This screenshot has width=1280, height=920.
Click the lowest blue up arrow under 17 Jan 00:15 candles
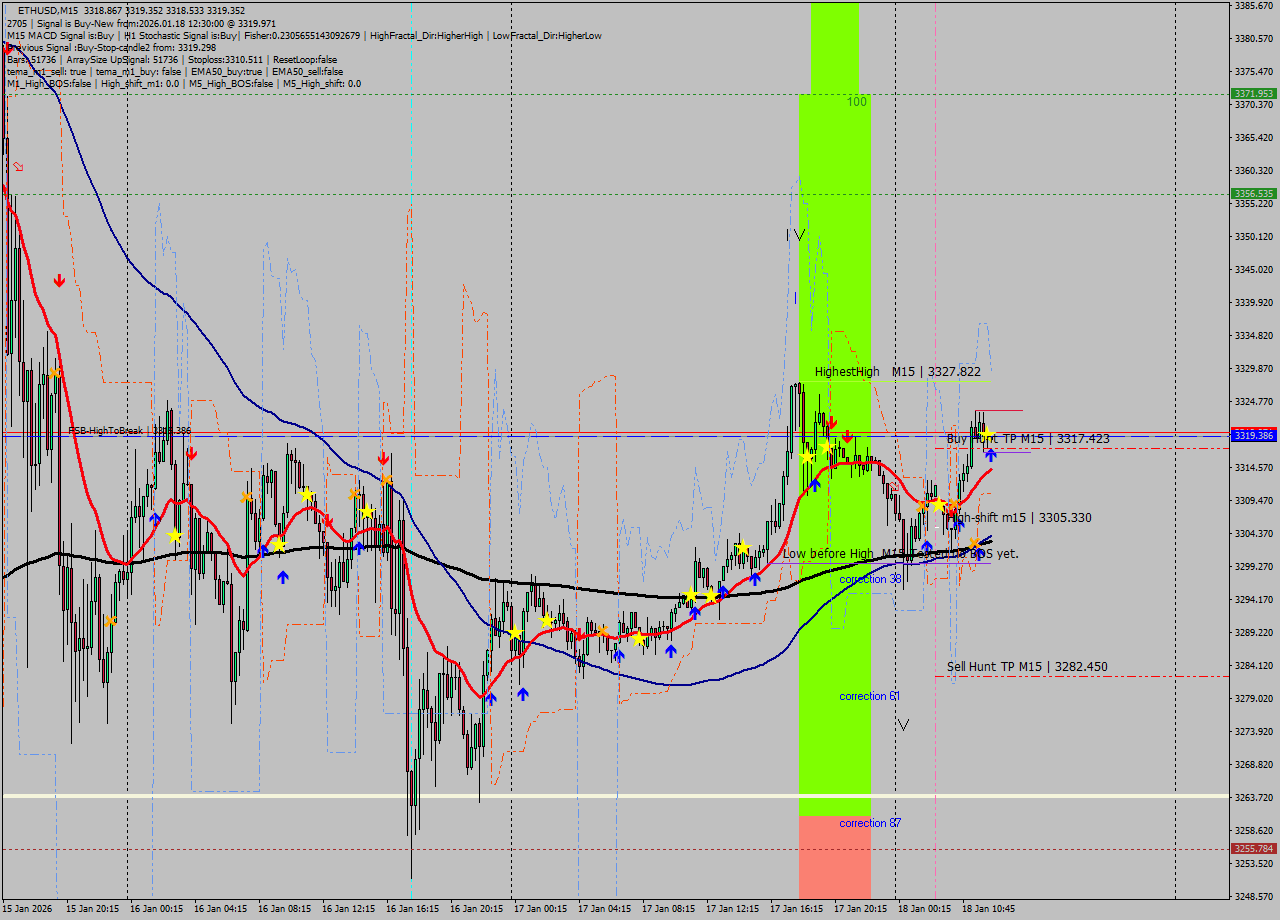point(522,693)
